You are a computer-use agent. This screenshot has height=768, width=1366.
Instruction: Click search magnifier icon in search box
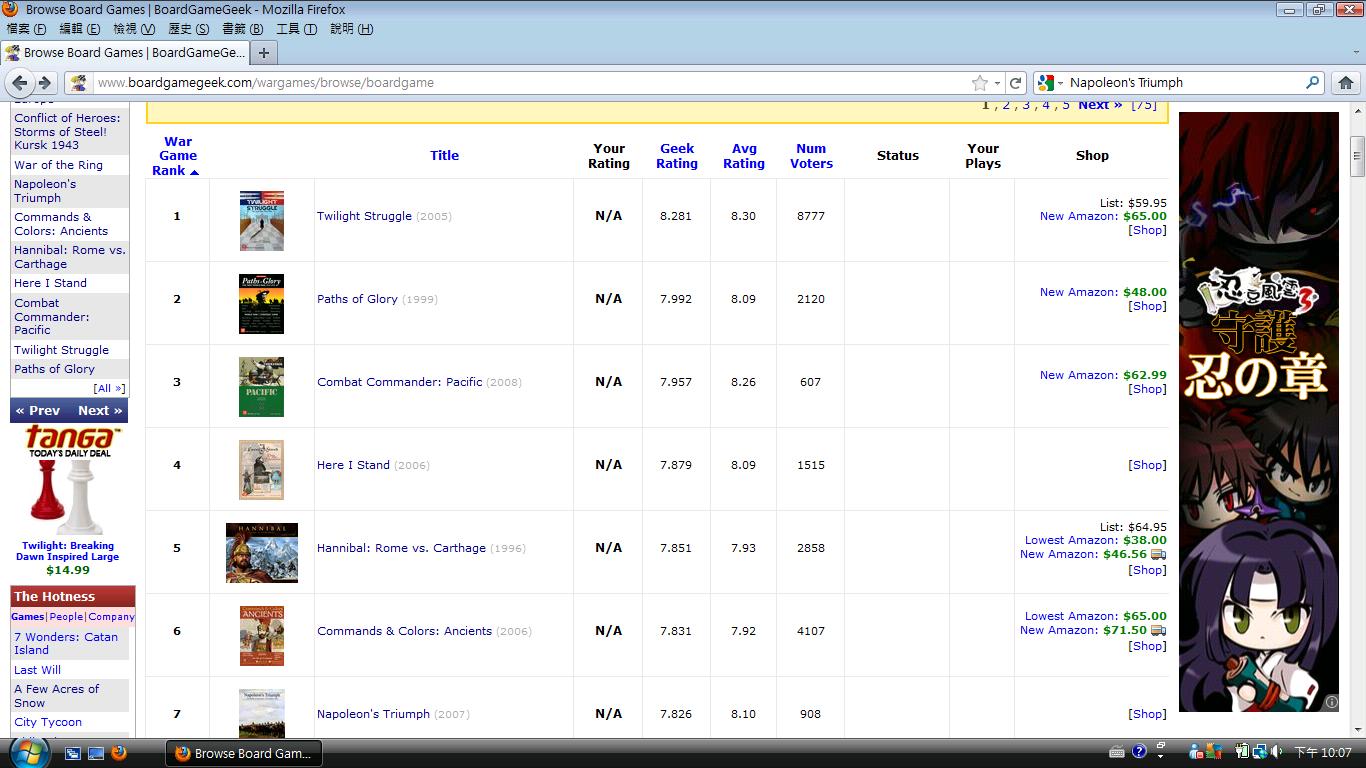pyautogui.click(x=1313, y=83)
